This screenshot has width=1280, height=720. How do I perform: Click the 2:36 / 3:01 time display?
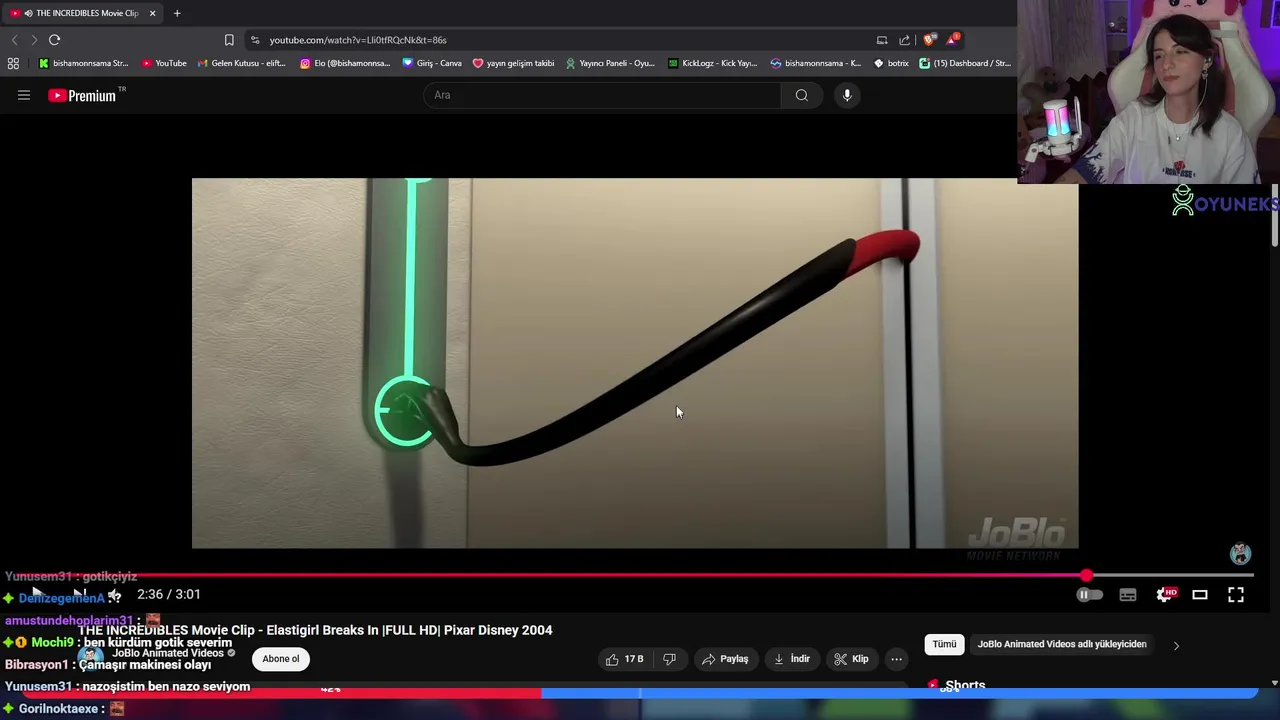169,594
